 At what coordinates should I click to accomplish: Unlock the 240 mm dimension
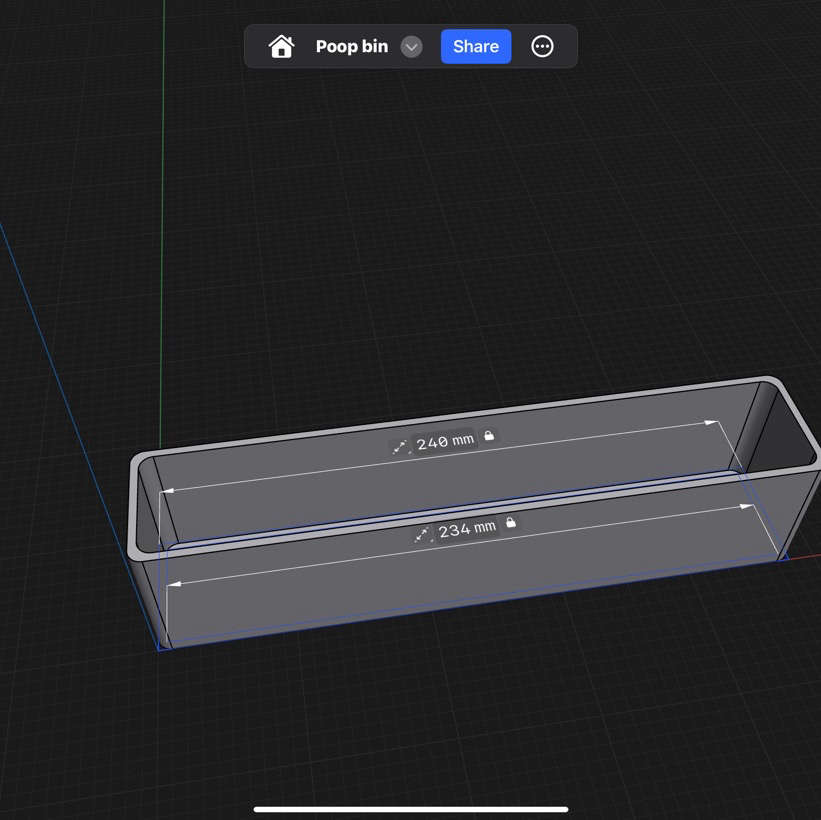[489, 437]
